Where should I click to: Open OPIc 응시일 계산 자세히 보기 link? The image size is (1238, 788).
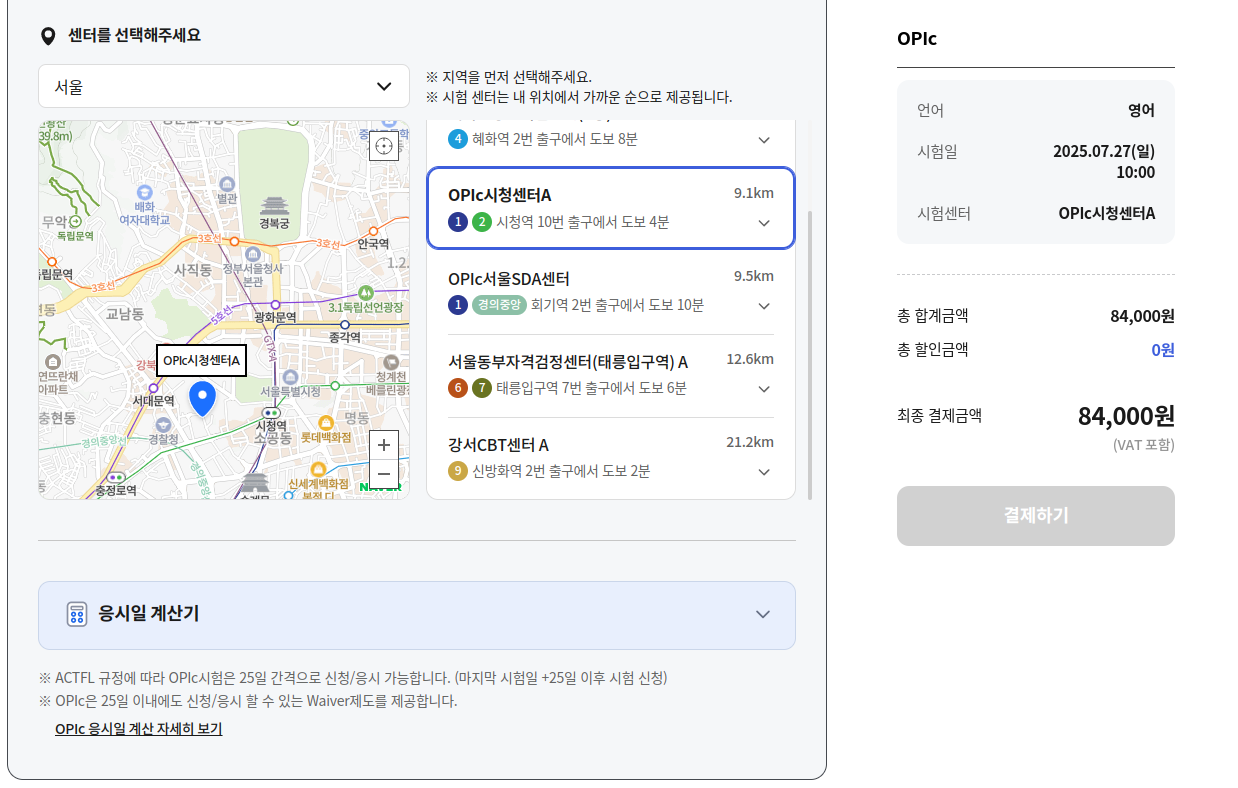138,728
